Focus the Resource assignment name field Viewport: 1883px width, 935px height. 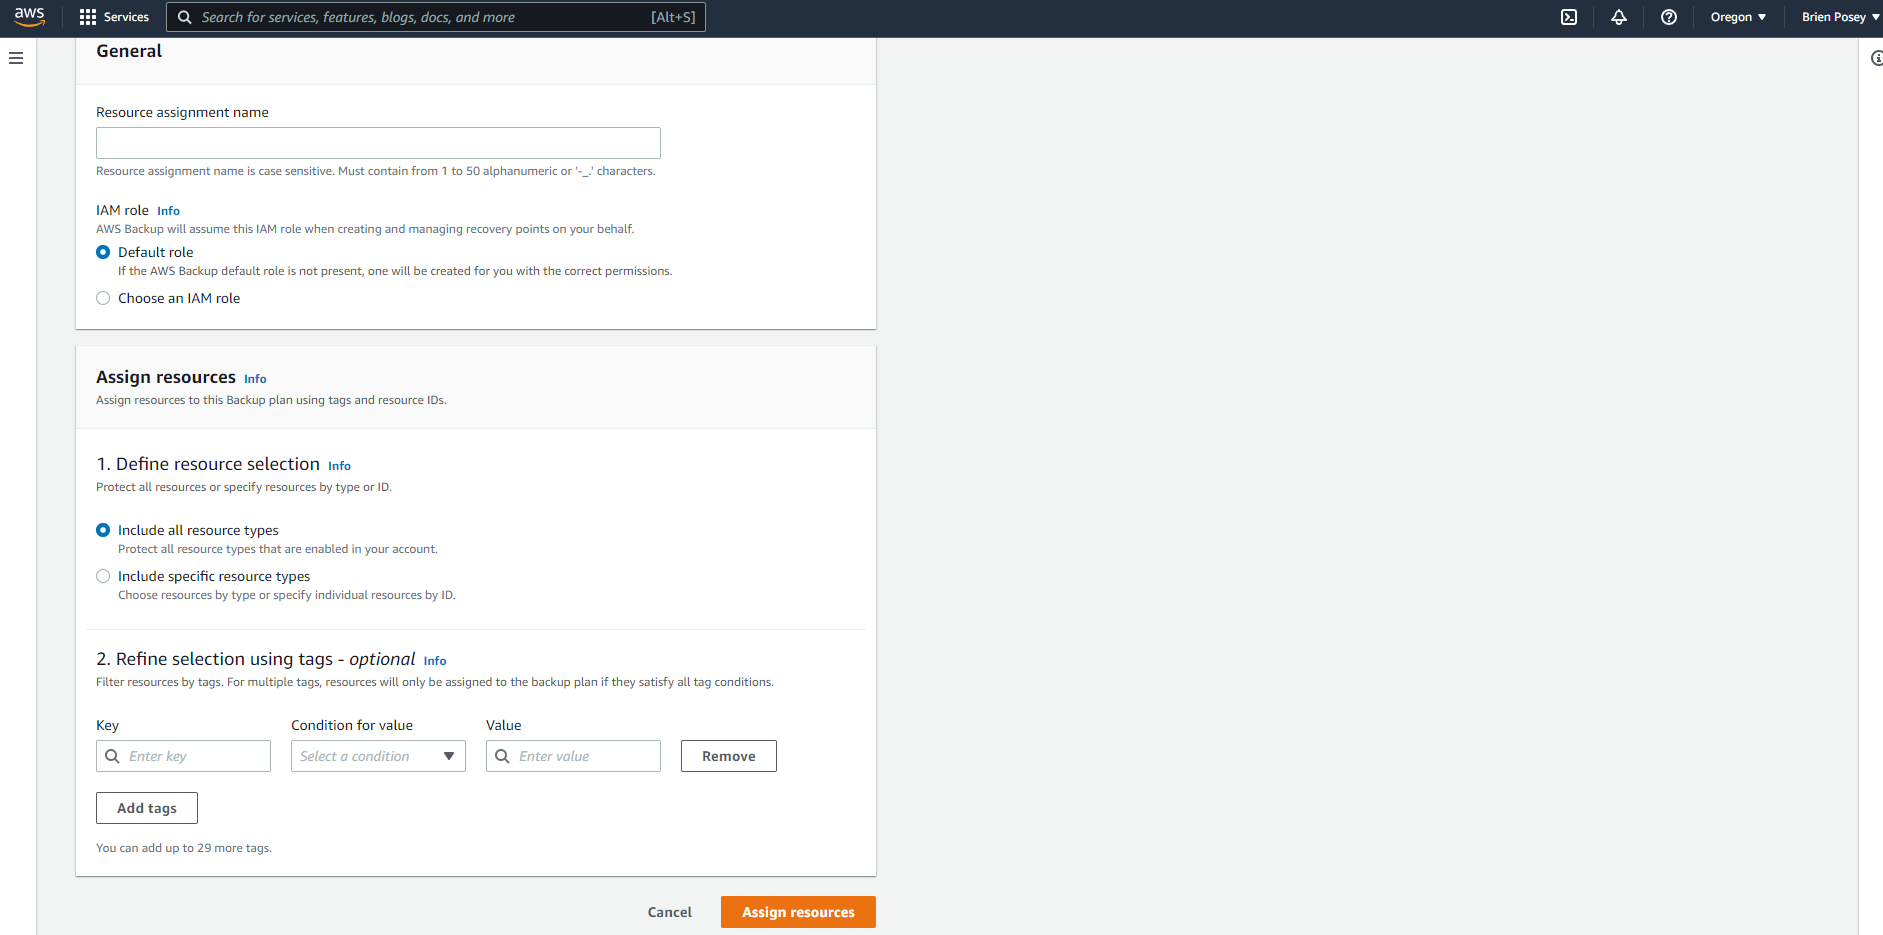click(x=378, y=143)
